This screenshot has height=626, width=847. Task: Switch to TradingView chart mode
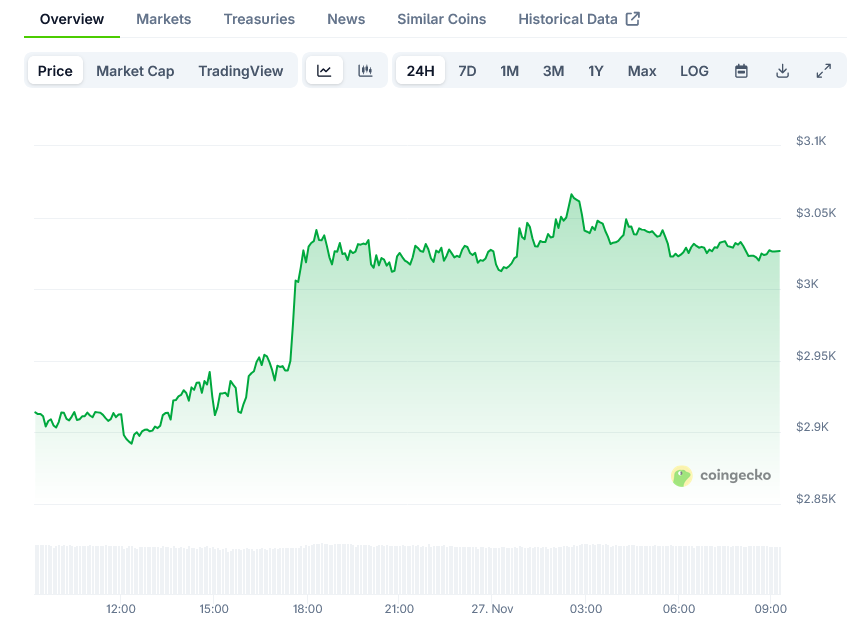[240, 71]
